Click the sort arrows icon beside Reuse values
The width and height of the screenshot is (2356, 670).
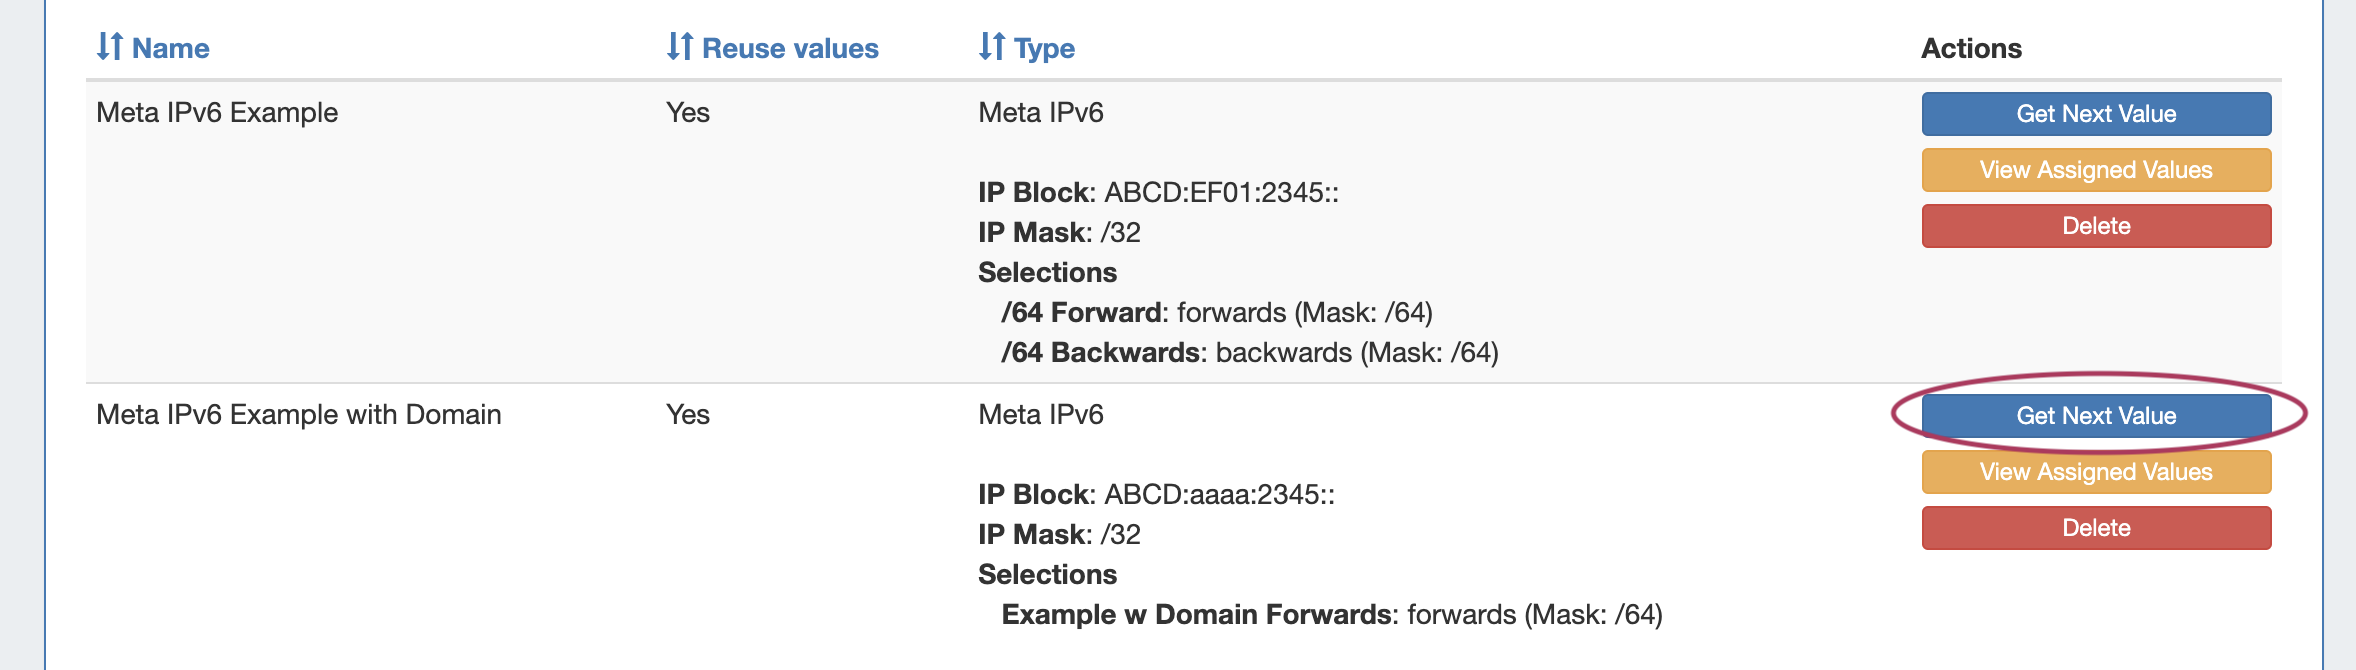tap(679, 47)
